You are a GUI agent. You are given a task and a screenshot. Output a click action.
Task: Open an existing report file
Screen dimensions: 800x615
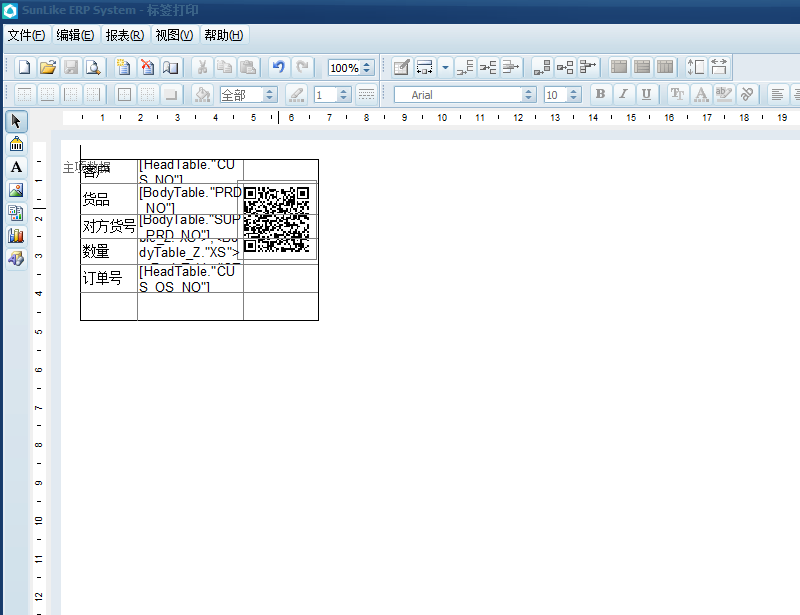click(47, 67)
